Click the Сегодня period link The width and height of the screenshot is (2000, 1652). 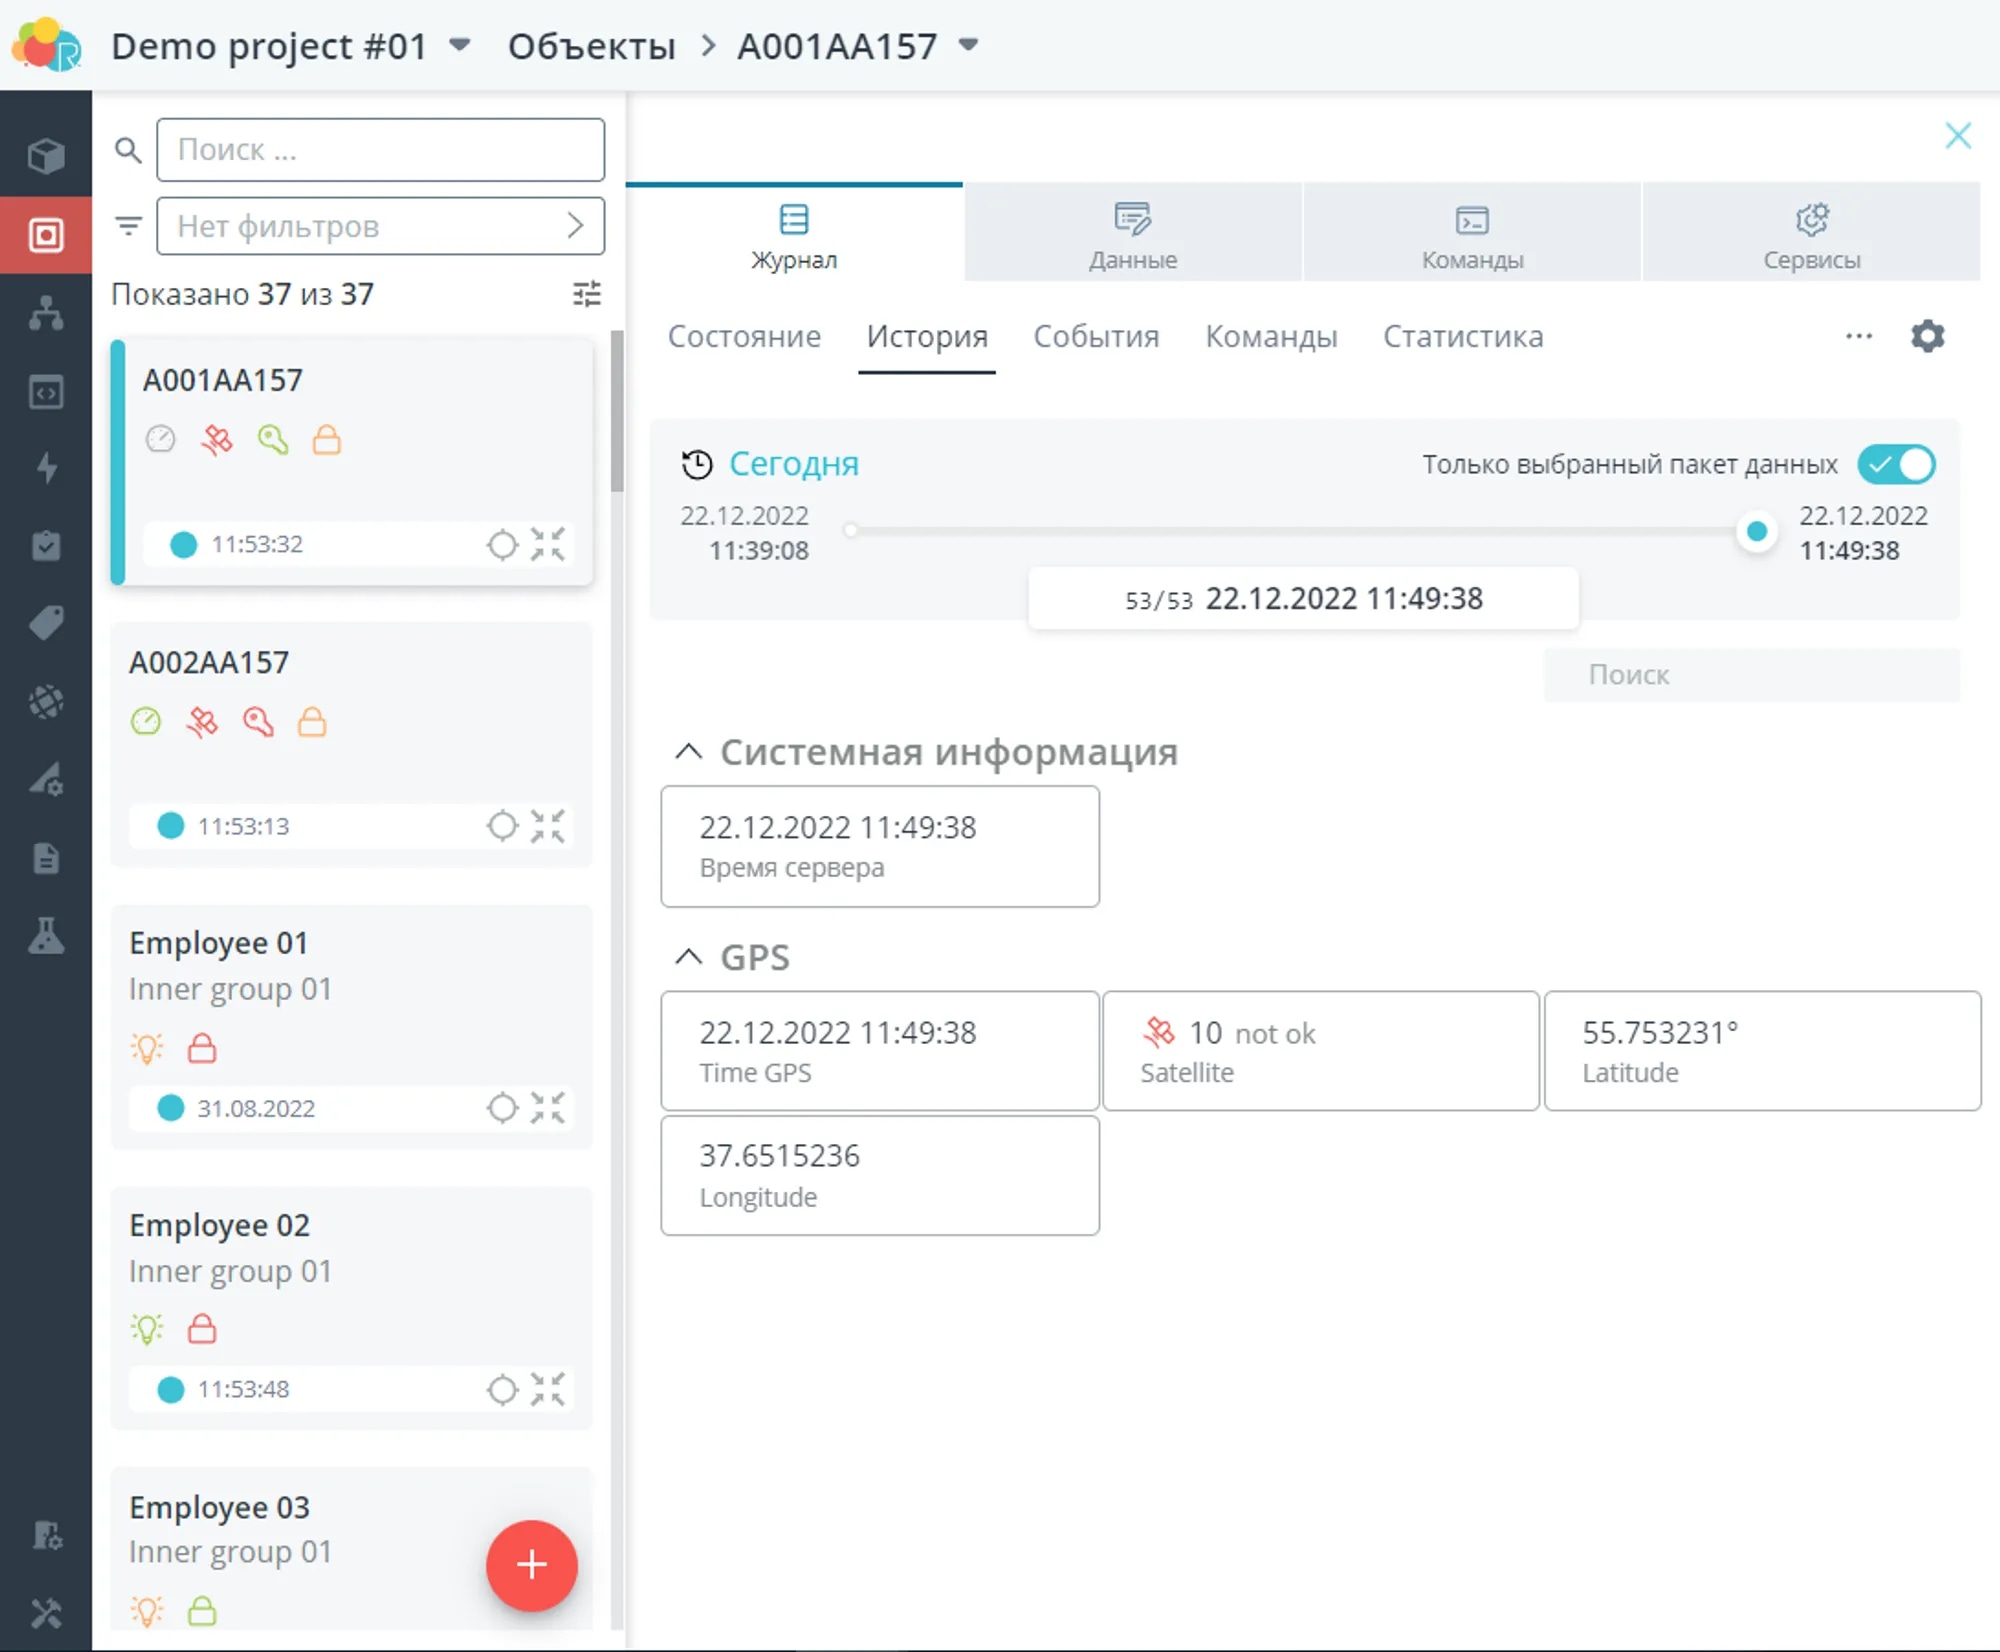[x=793, y=464]
